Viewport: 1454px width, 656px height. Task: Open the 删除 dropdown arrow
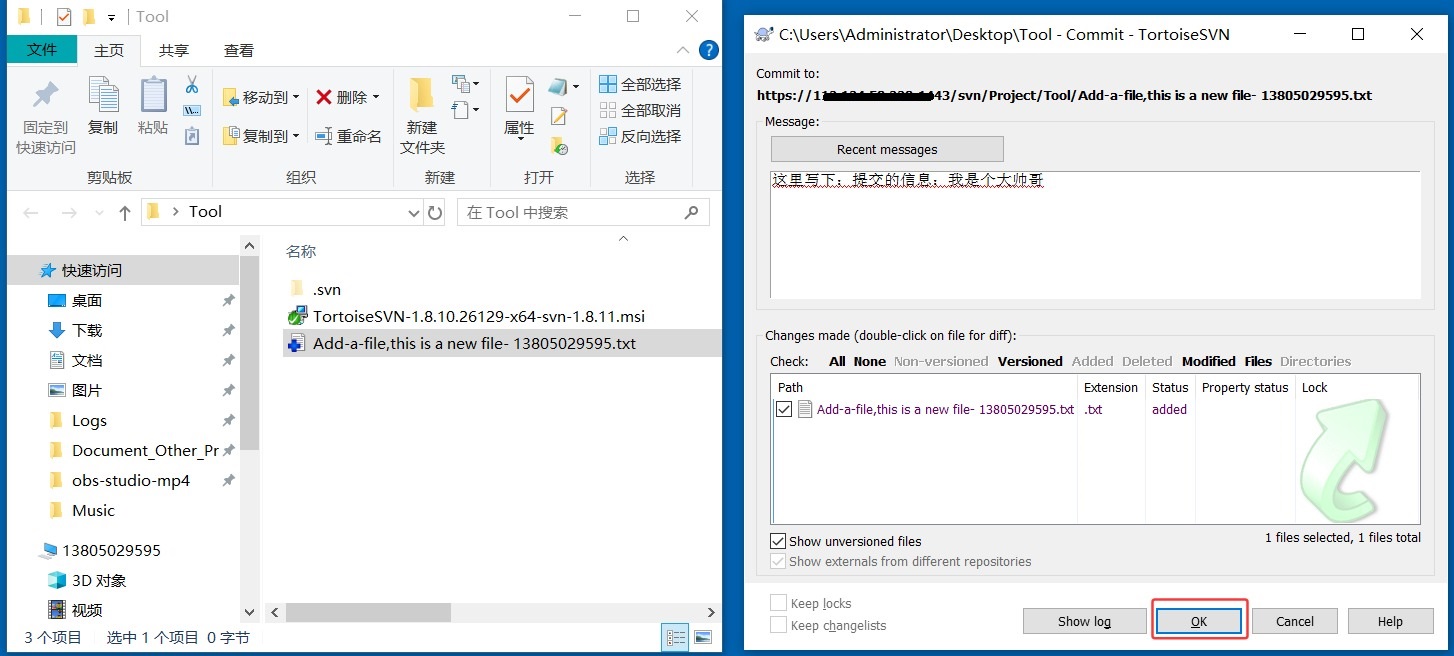(x=376, y=97)
